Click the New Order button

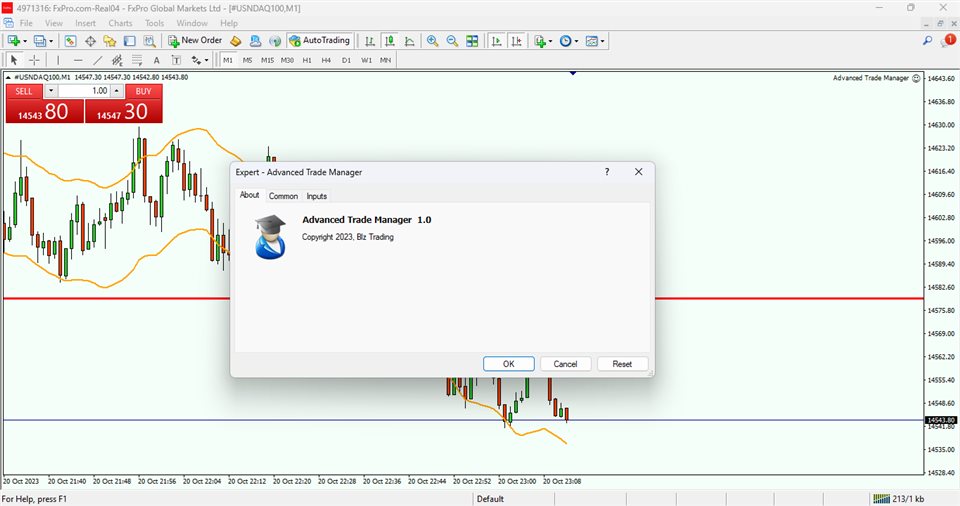(195, 40)
